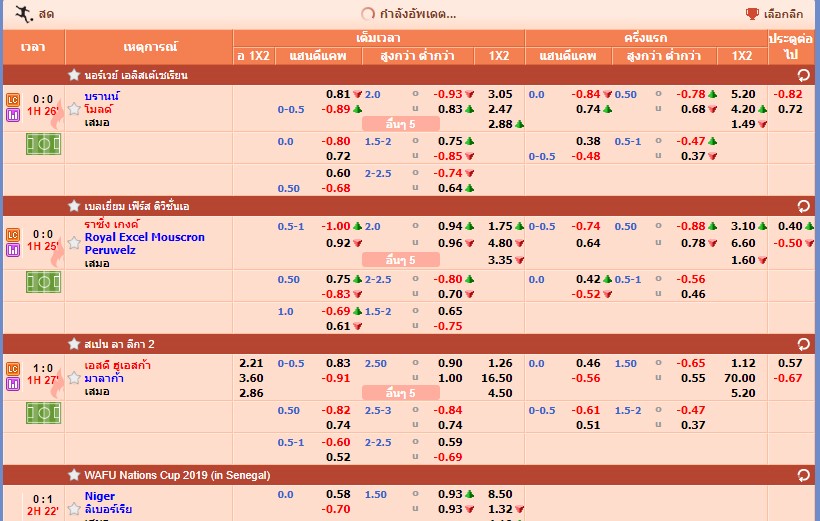Favorite the WAFU Nations Cup 2019 league star
This screenshot has width=820, height=521.
point(74,475)
